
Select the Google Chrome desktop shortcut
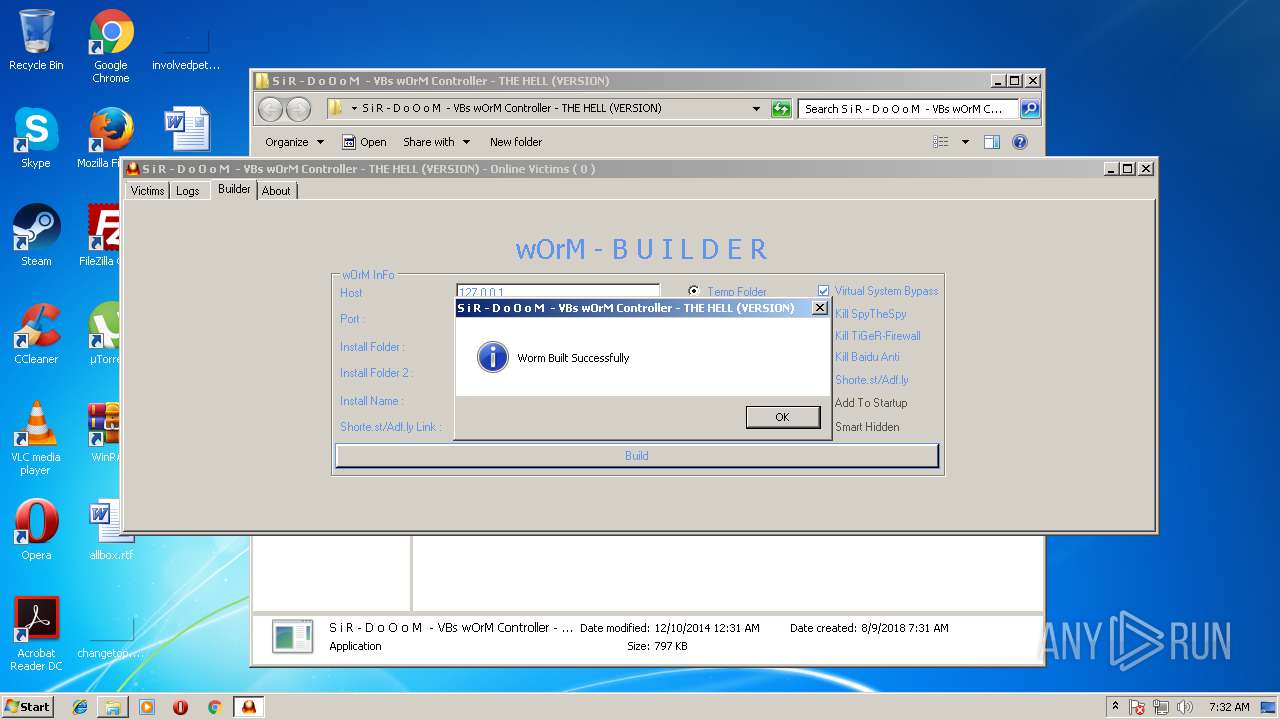pos(111,47)
